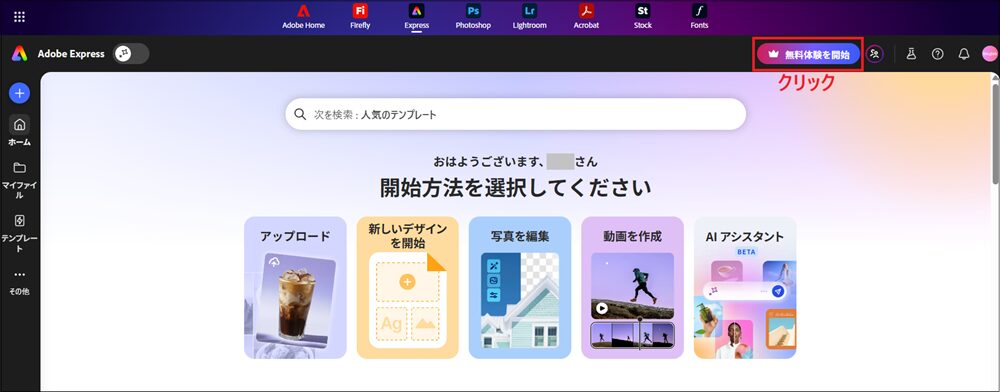Open the invite people icon

(x=875, y=54)
